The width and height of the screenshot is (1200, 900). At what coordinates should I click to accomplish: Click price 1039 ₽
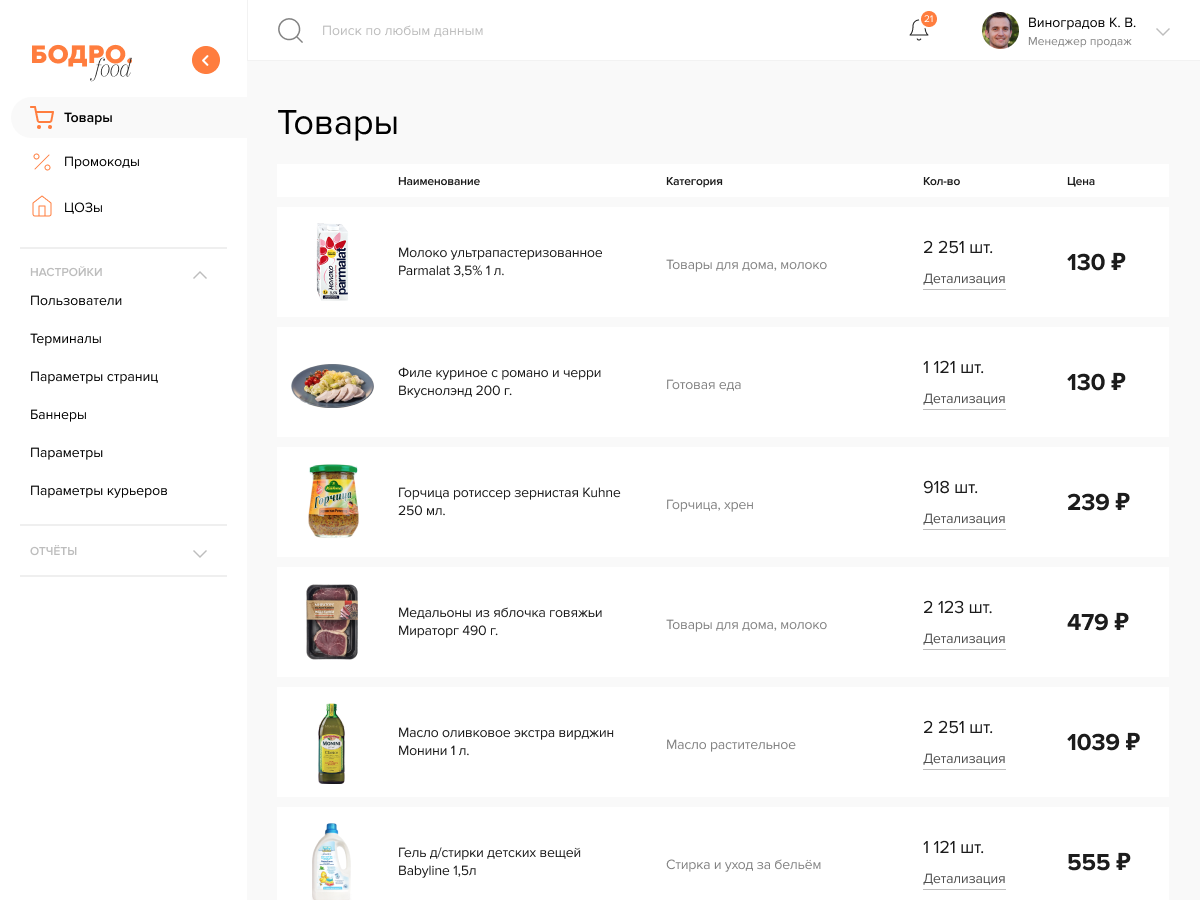pos(1104,742)
